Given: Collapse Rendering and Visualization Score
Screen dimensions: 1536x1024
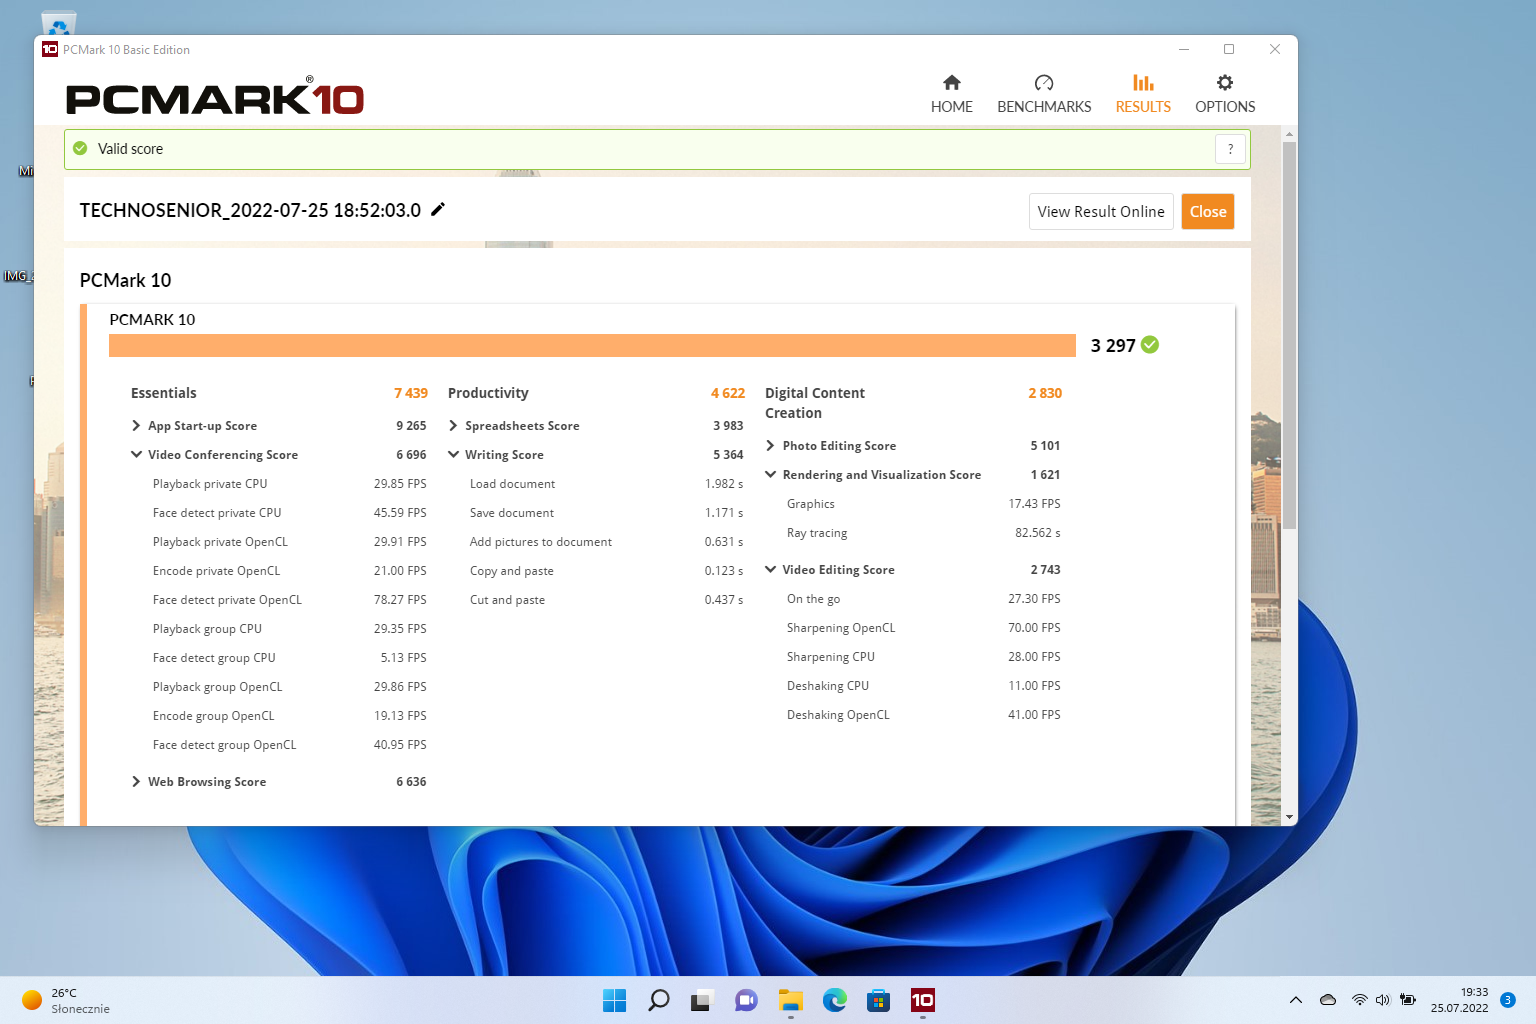Looking at the screenshot, I should pos(770,475).
